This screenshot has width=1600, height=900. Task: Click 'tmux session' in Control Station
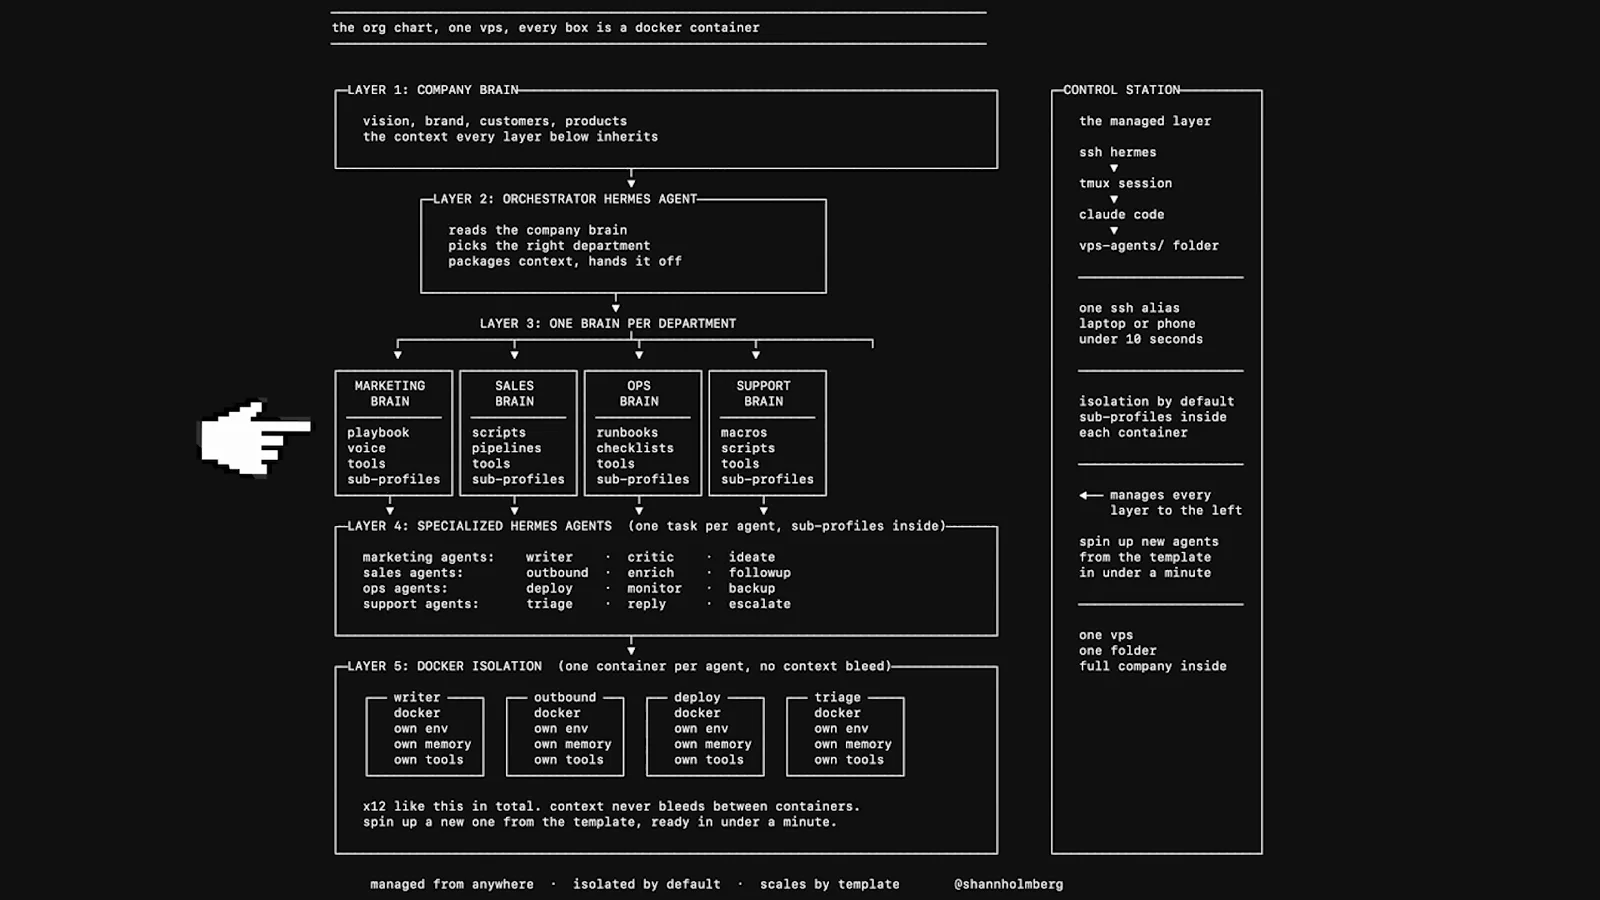1125,183
